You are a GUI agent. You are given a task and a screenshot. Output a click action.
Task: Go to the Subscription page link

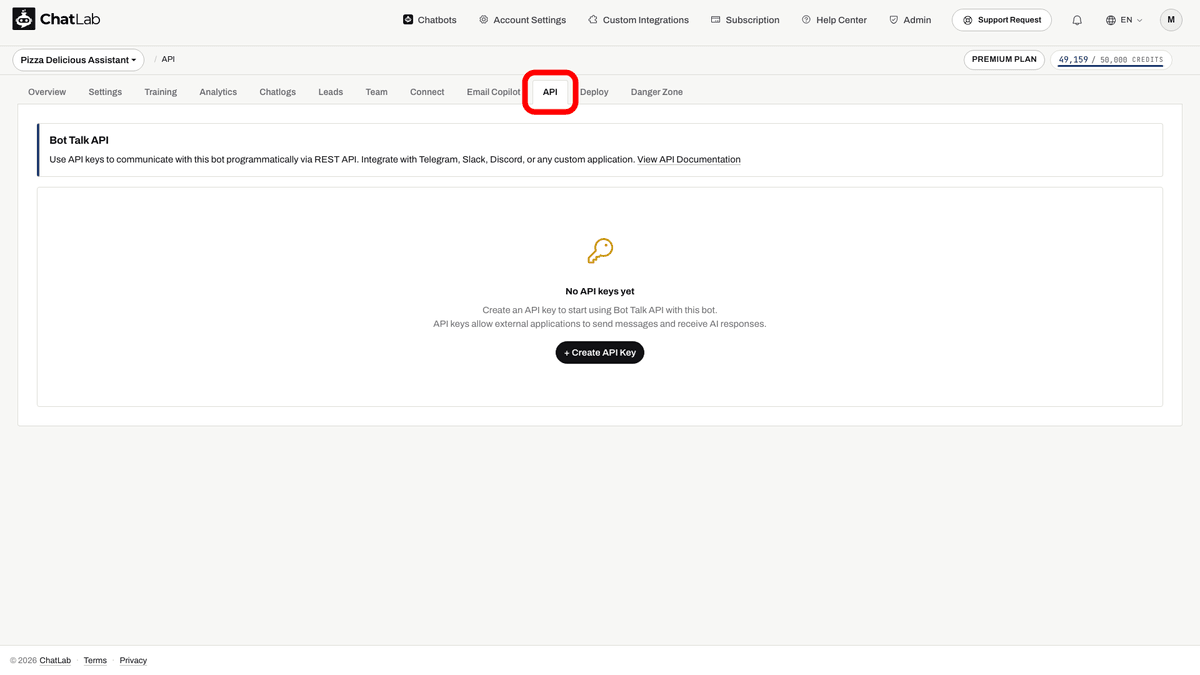coord(745,20)
